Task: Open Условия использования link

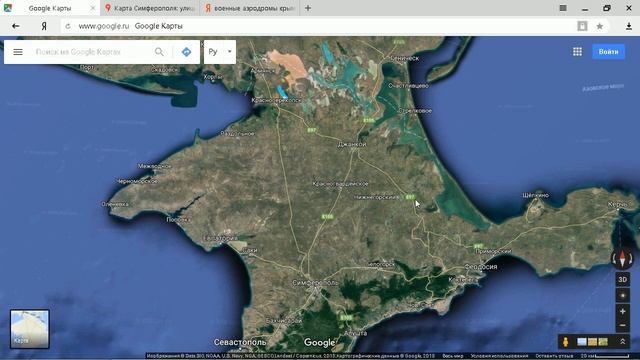Action: (x=499, y=356)
